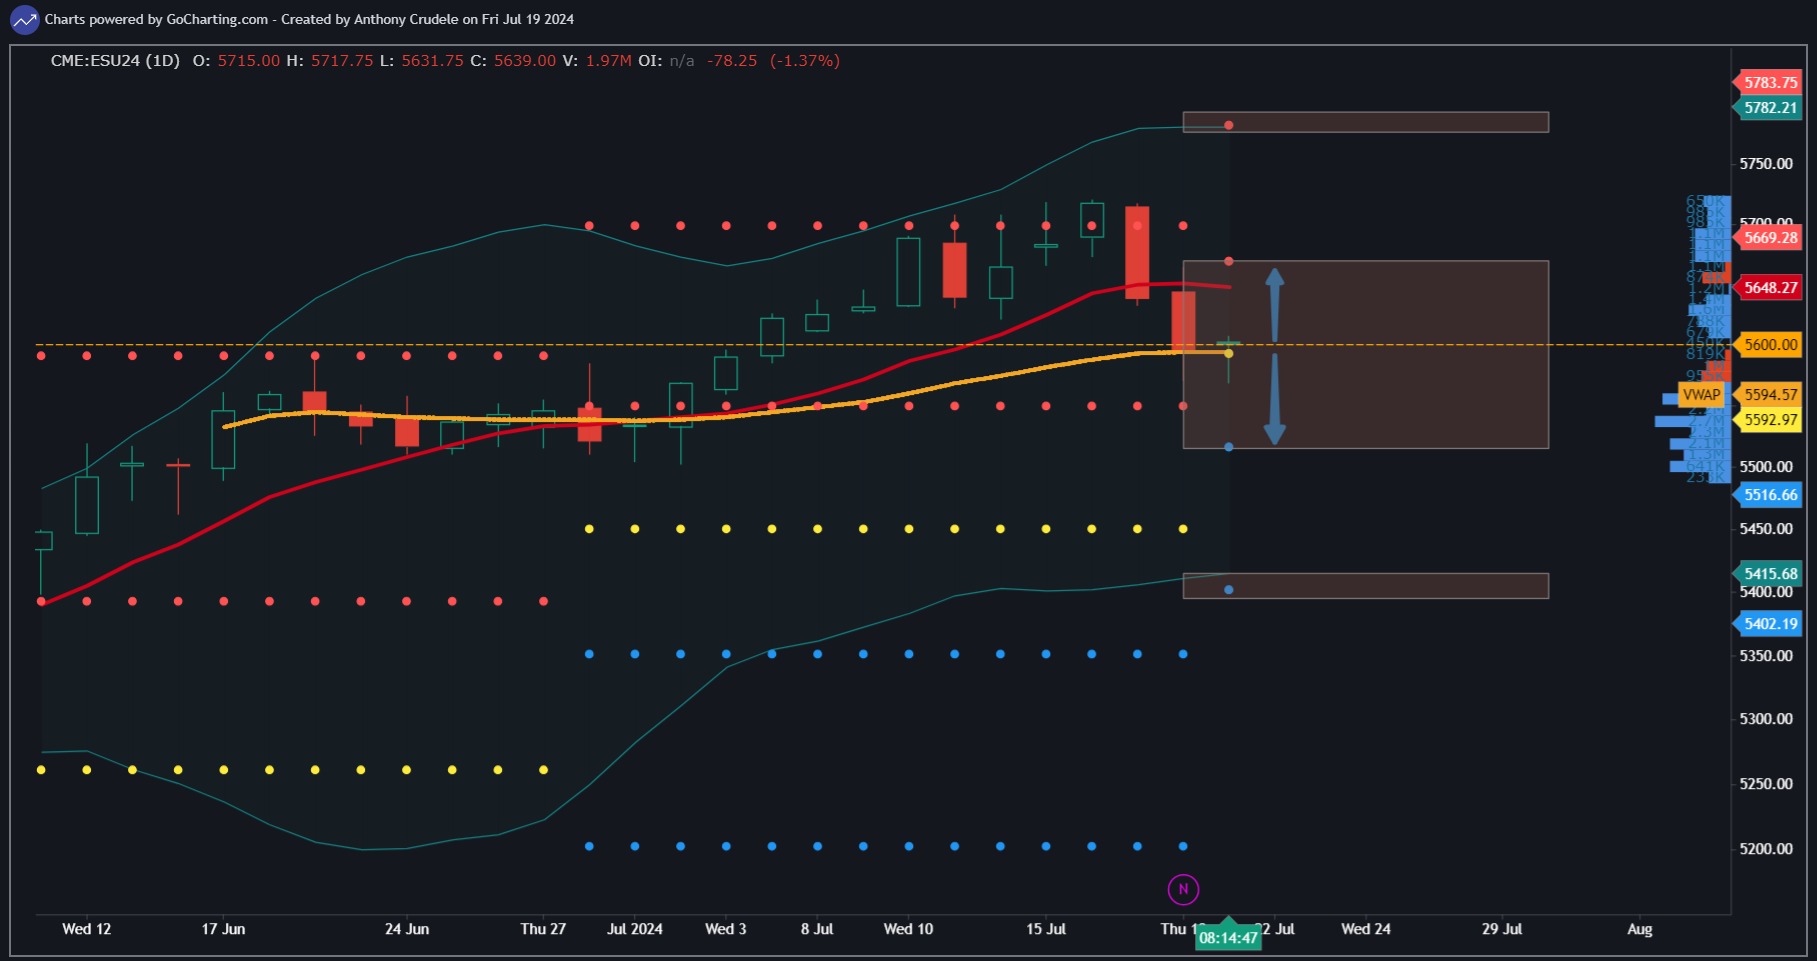Click the 5500.00 price axis tick
Viewport: 1817px width, 961px height.
[x=1766, y=466]
